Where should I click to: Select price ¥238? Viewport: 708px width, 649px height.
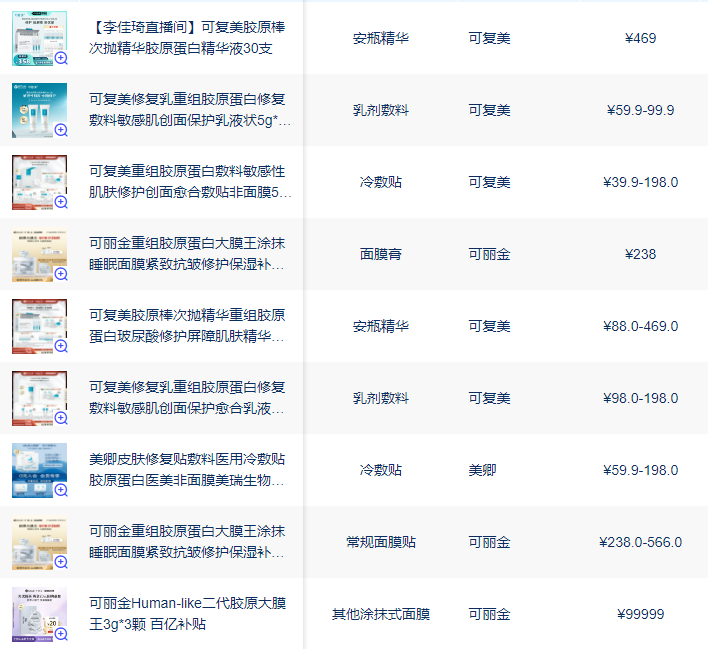tap(640, 254)
